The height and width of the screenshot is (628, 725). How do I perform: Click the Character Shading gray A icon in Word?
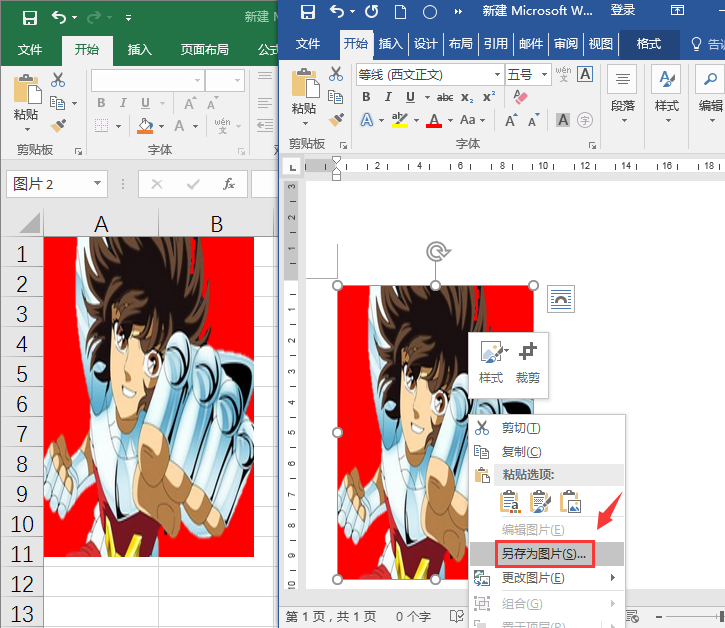pos(563,120)
